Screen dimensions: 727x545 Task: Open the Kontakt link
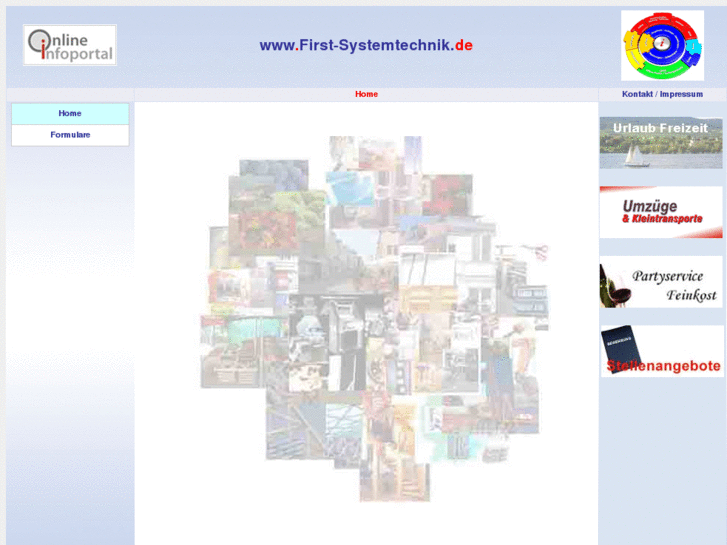coord(637,94)
